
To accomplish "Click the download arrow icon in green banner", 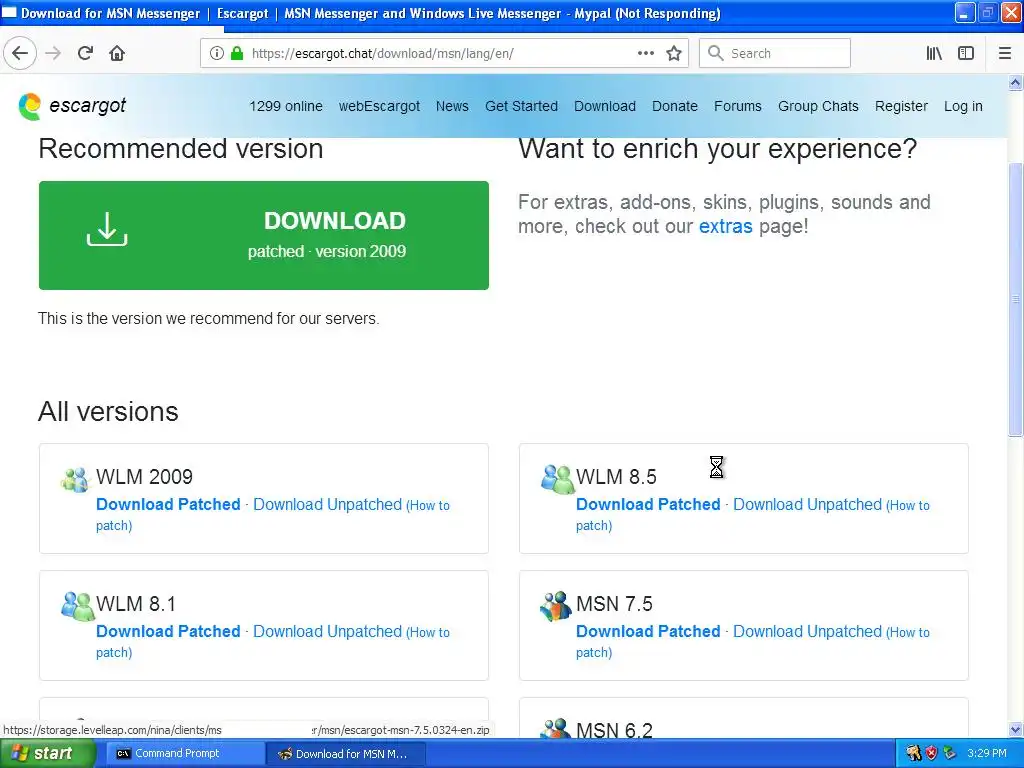I will (107, 229).
